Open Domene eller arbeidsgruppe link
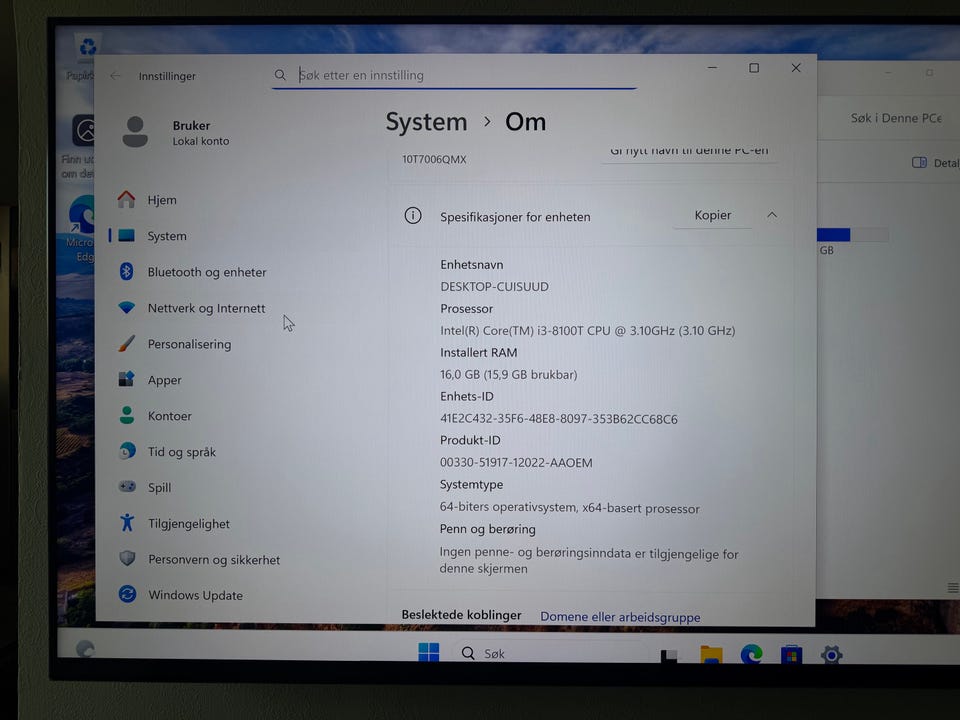Viewport: 960px width, 720px height. pos(620,617)
